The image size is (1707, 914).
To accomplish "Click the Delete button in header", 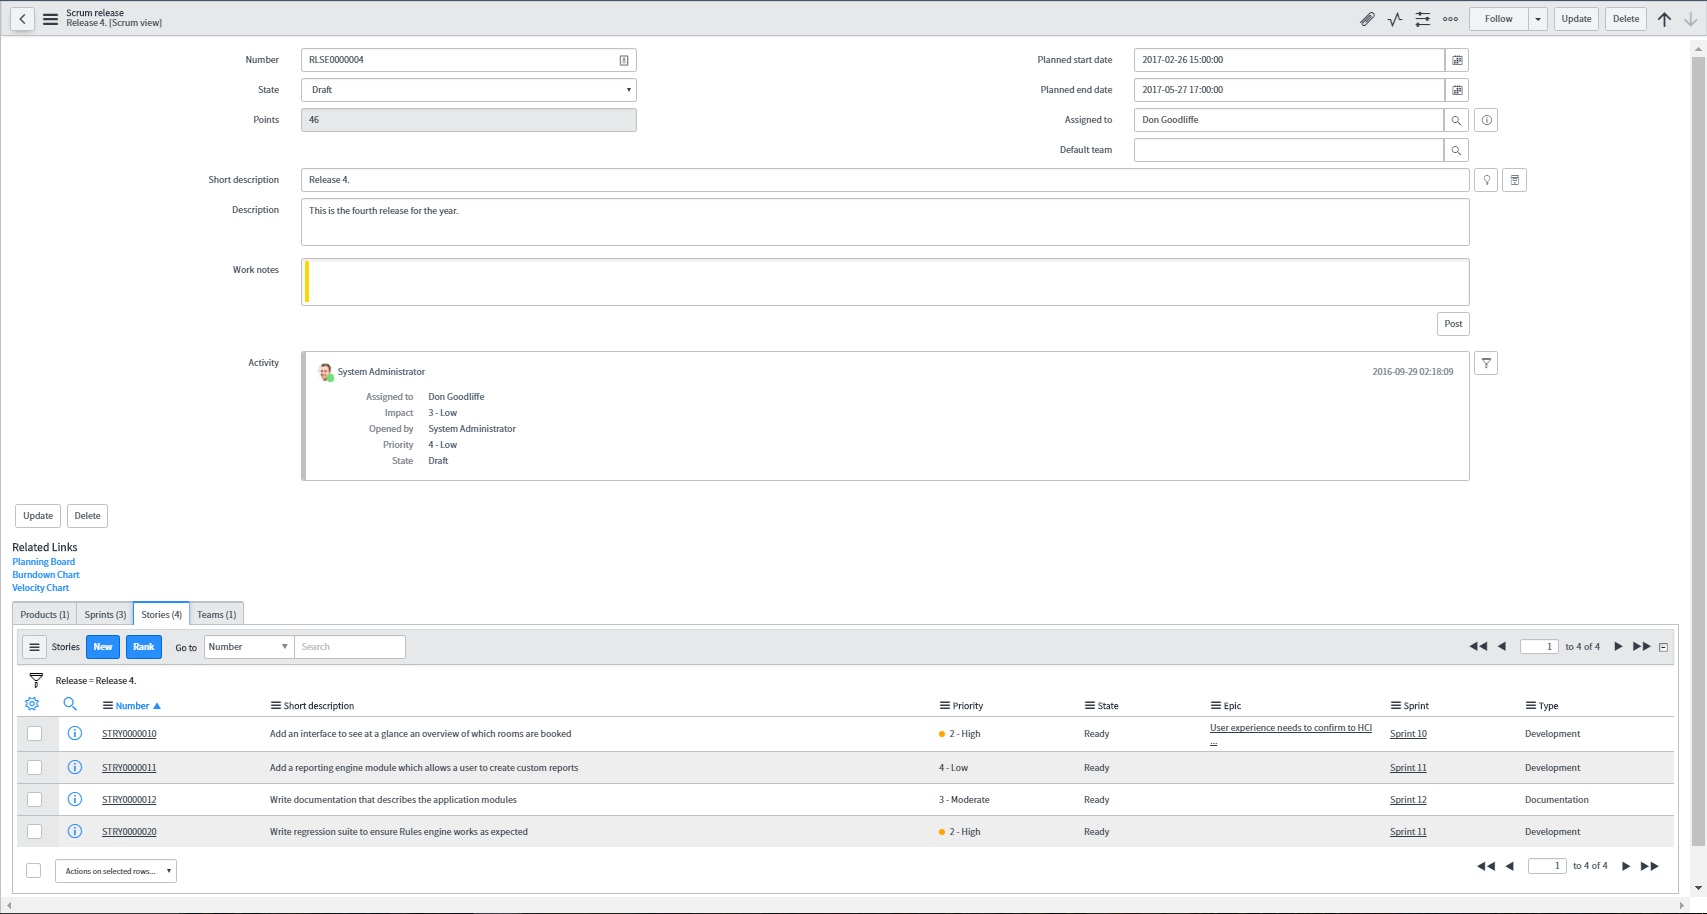I will click(x=1626, y=19).
